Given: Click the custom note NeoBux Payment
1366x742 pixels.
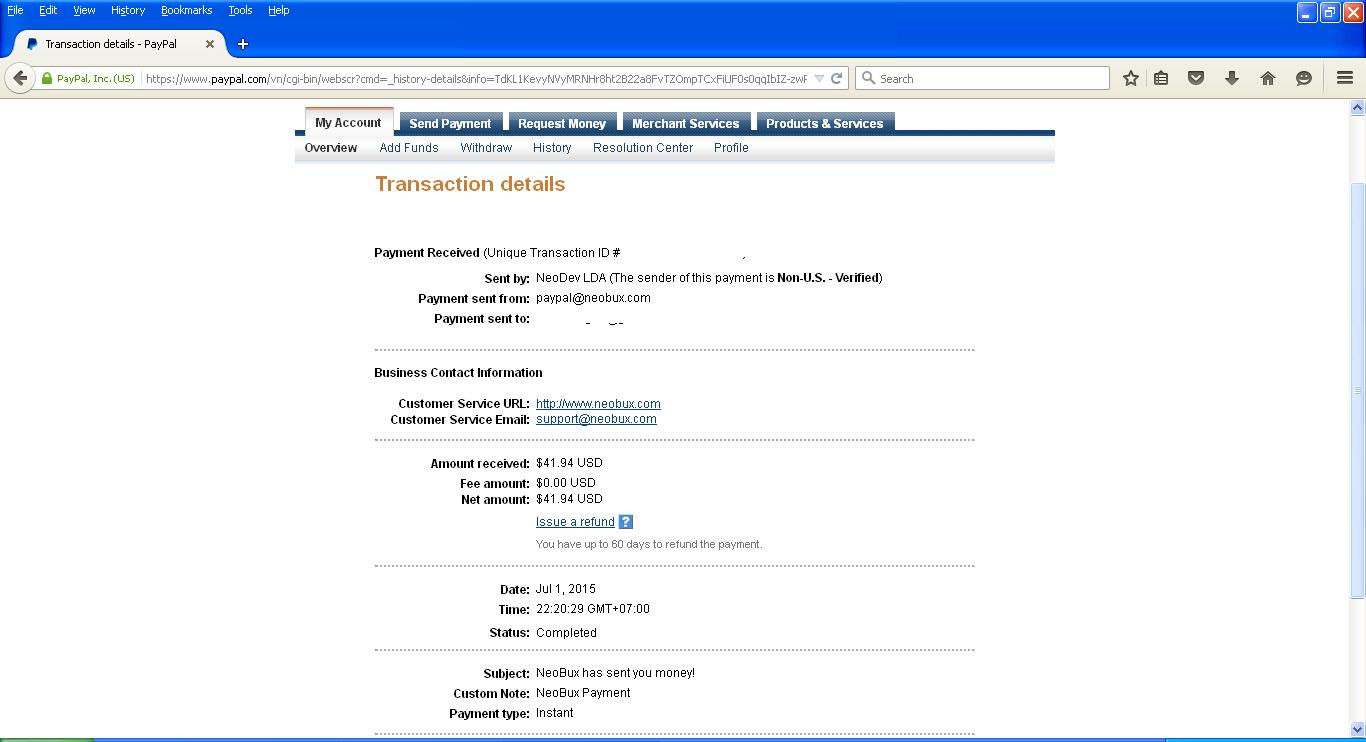Looking at the screenshot, I should click(583, 693).
